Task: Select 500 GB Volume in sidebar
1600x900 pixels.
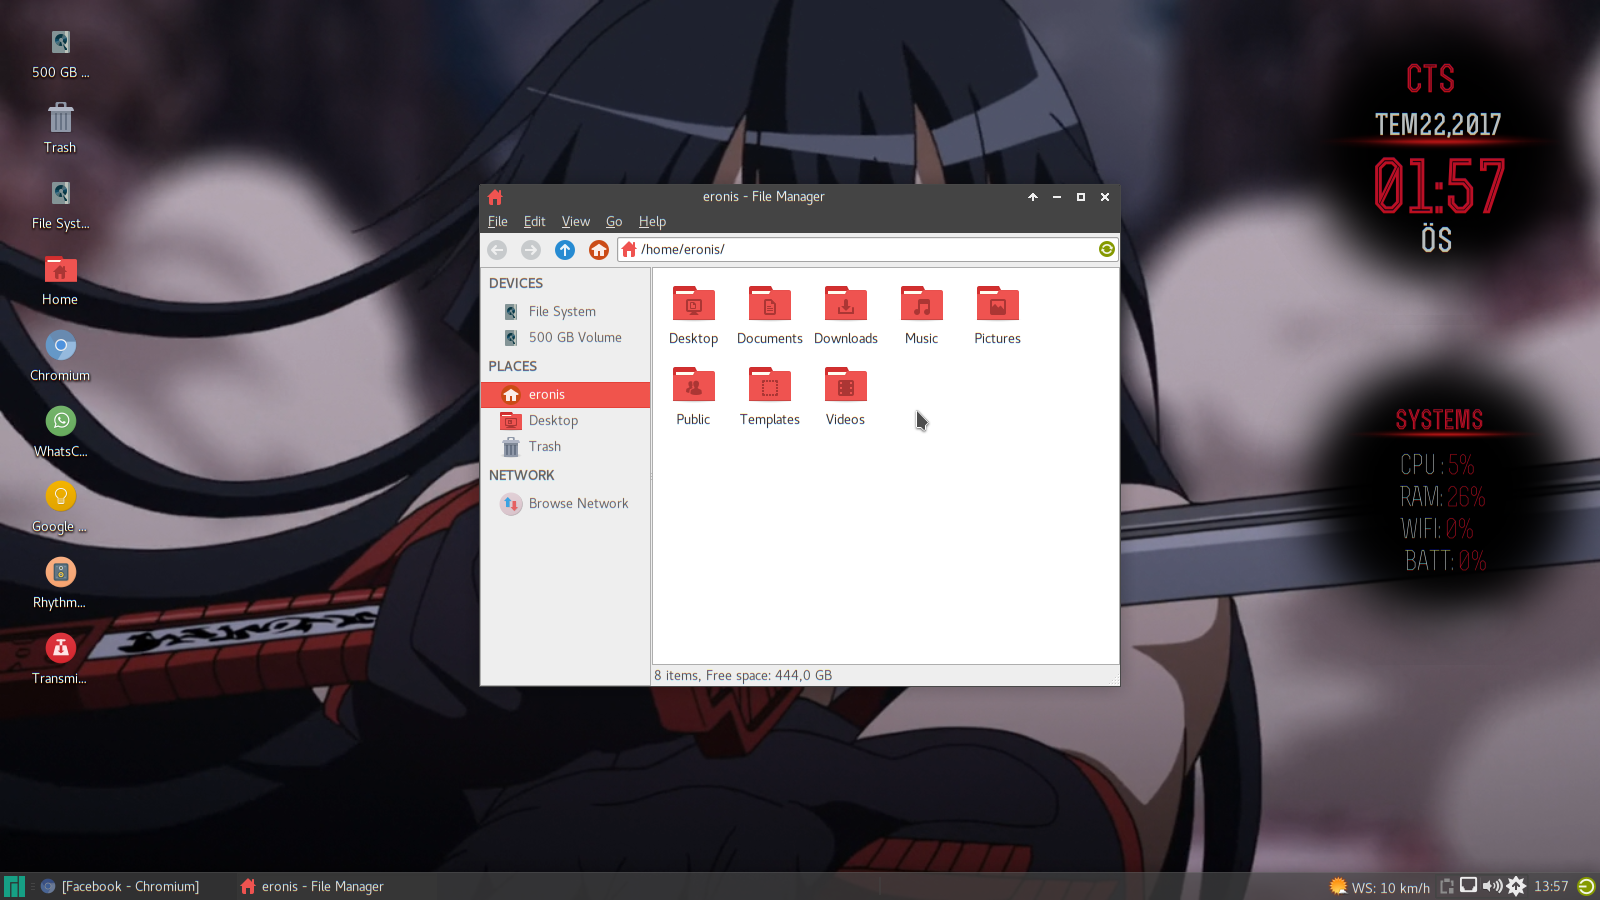Action: pos(565,338)
